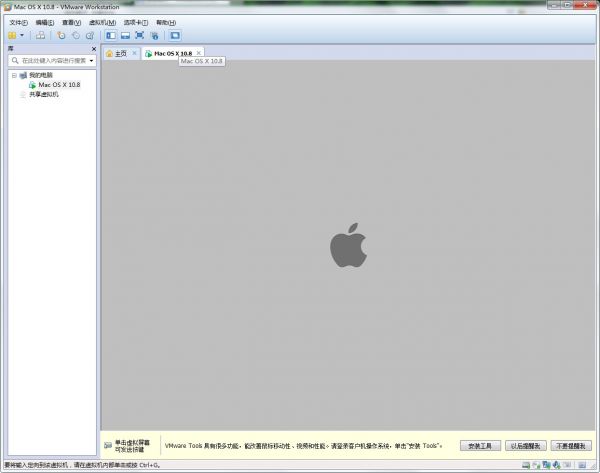Click the CD/DVD drive status icon

tap(536, 465)
